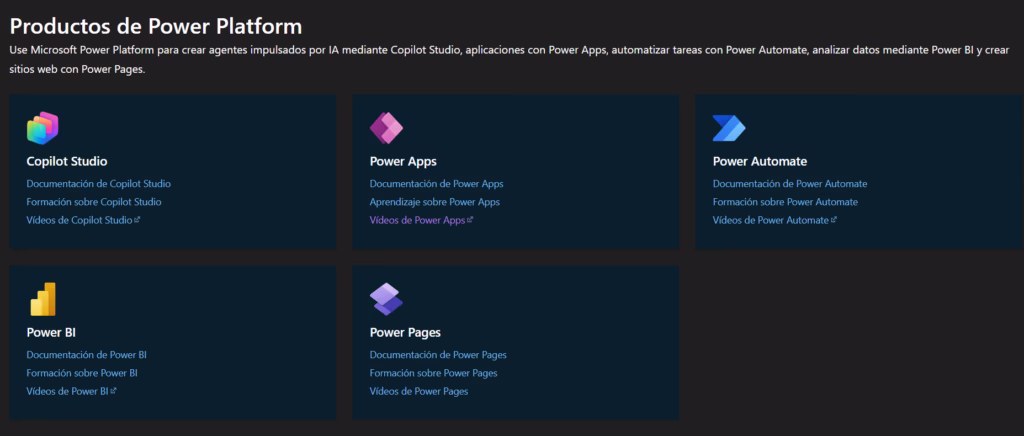Open Vídeos de Power Automate link
The width and height of the screenshot is (1024, 436).
771,220
